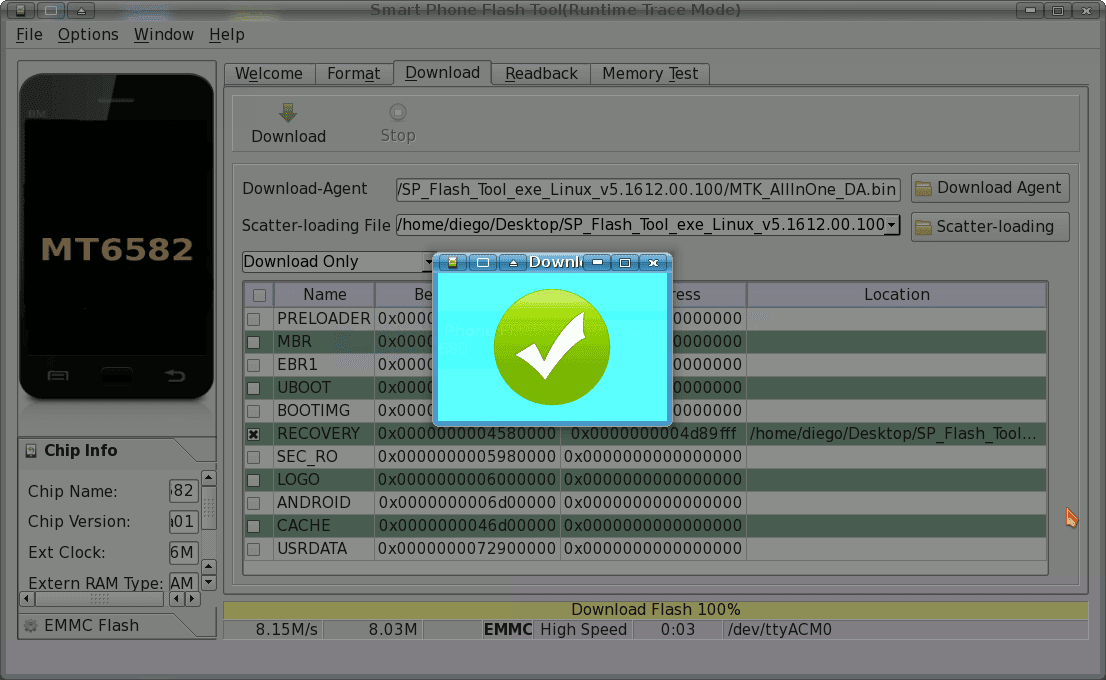The height and width of the screenshot is (680, 1106).
Task: Click the Download arrow icon in the toolbar
Action: tap(288, 112)
